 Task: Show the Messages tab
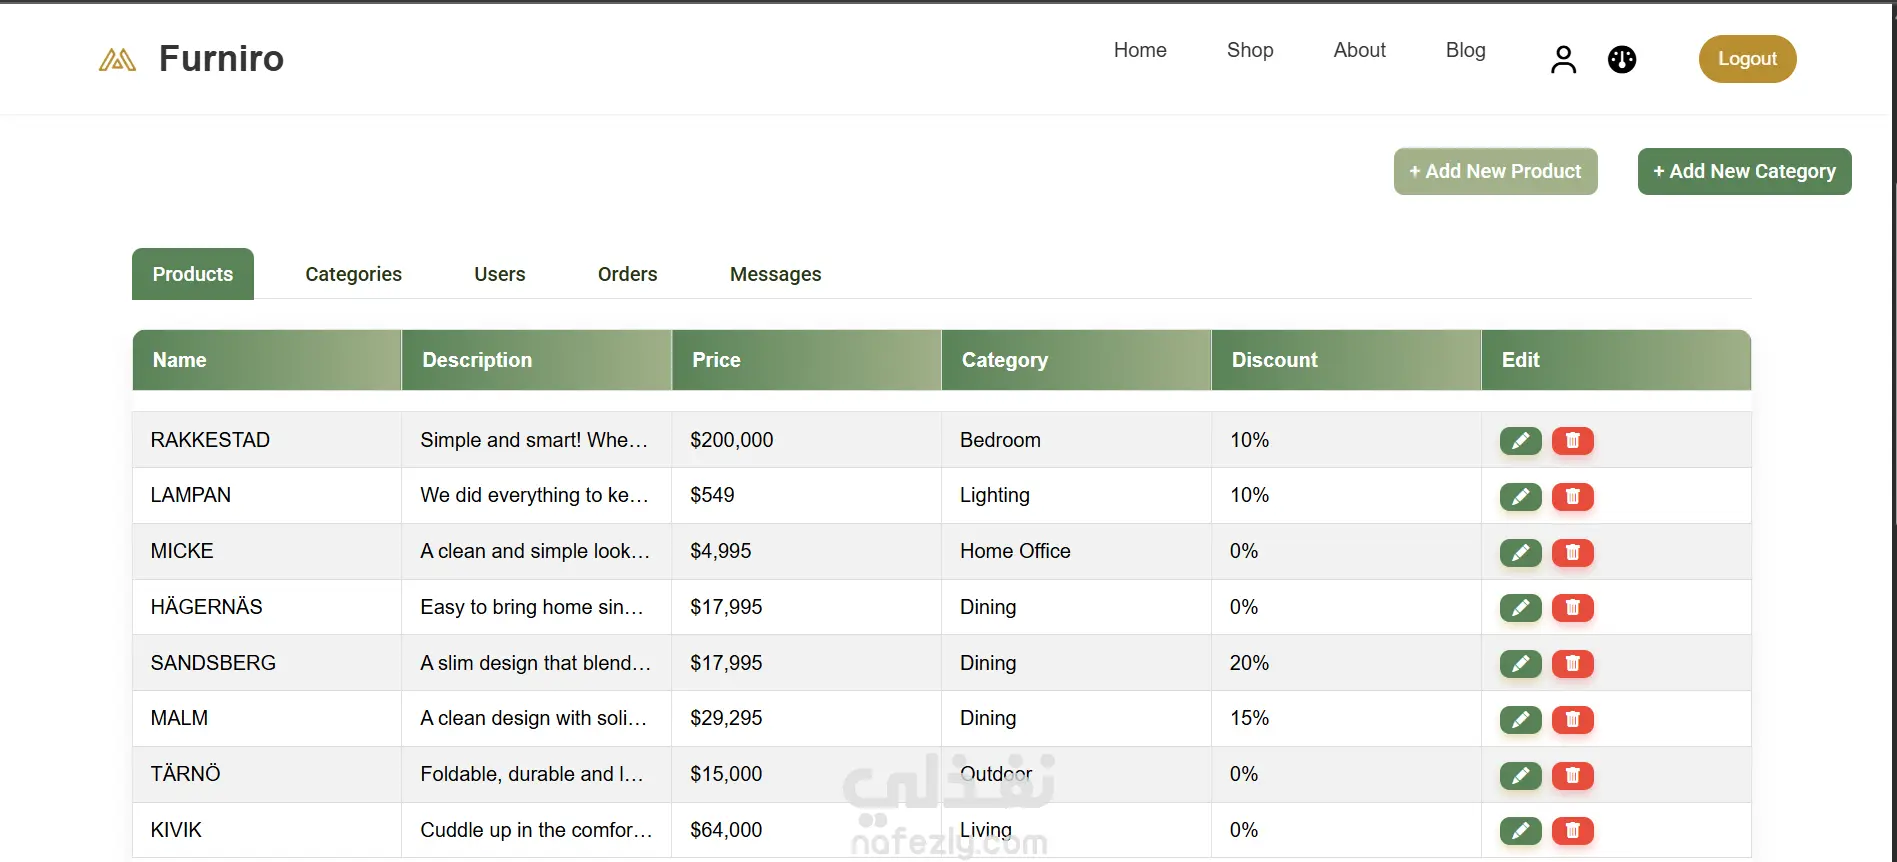point(775,274)
